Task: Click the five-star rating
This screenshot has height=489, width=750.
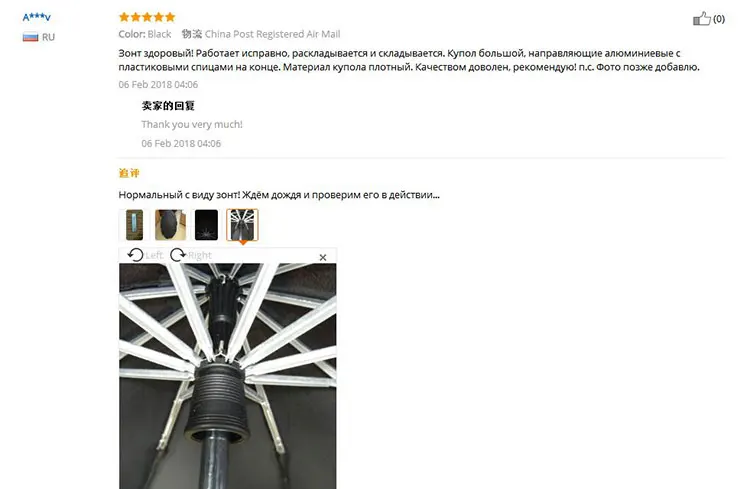Action: 147,17
